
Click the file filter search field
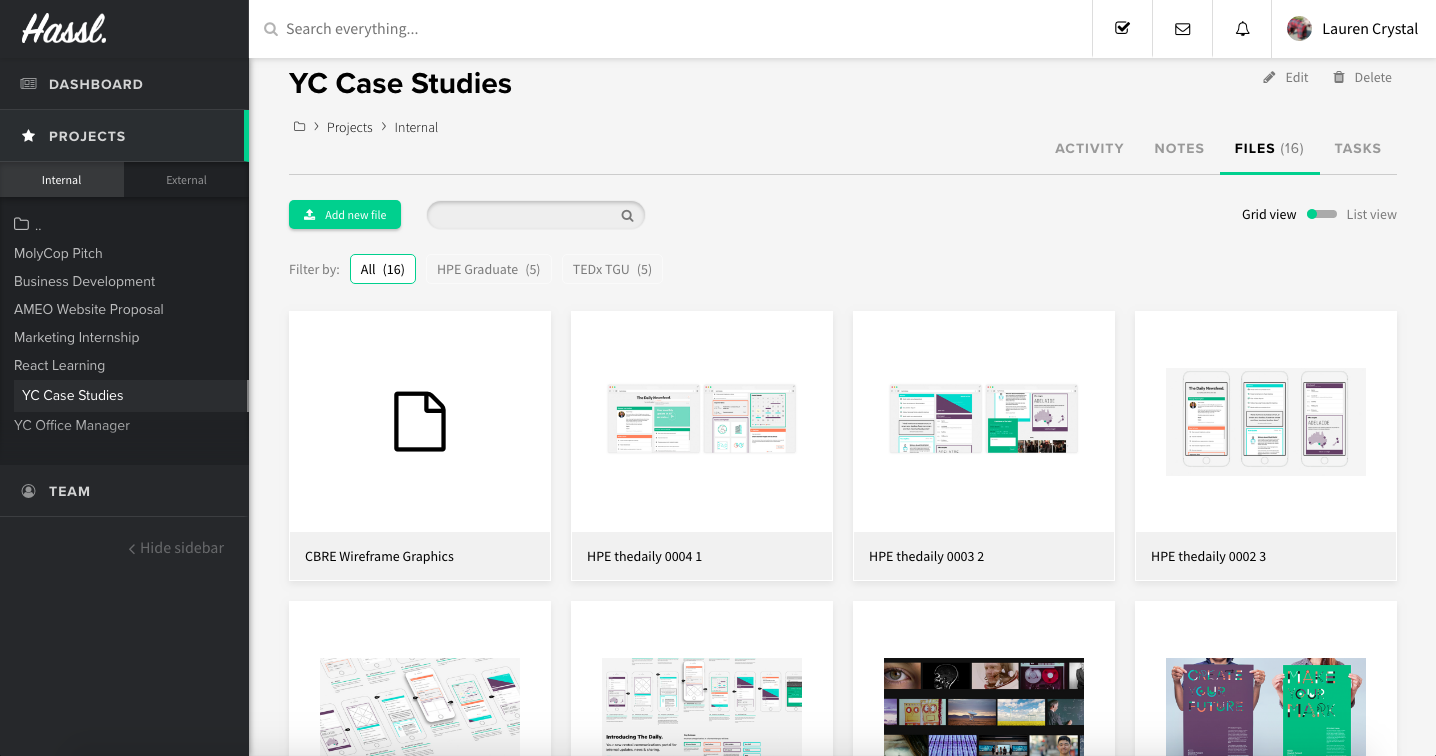pyautogui.click(x=536, y=215)
